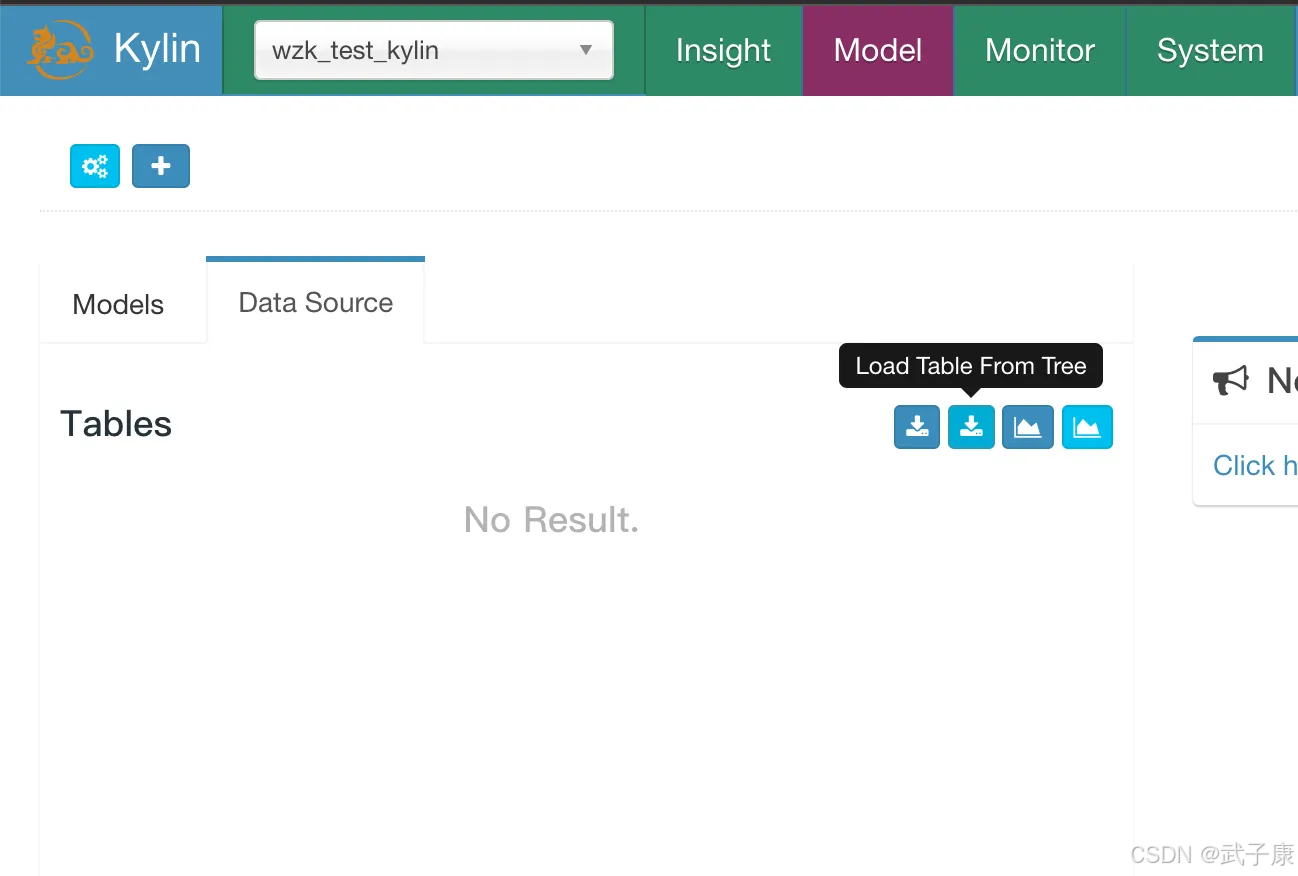Click the Tables section heading
1298x876 pixels.
[116, 424]
